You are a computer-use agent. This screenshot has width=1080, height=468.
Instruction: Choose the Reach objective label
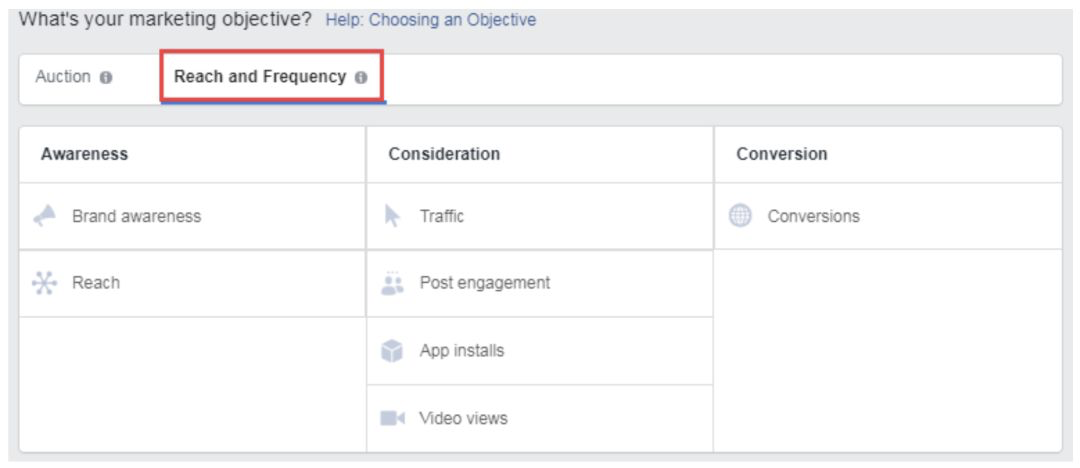coord(96,283)
